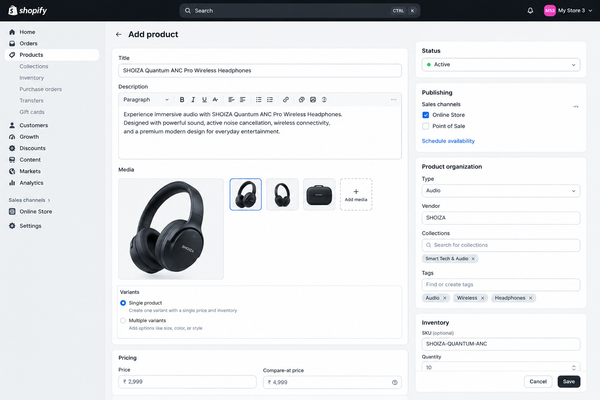600x400 pixels.
Task: Click the second alignment icon in toolbar
Action: pos(243,100)
